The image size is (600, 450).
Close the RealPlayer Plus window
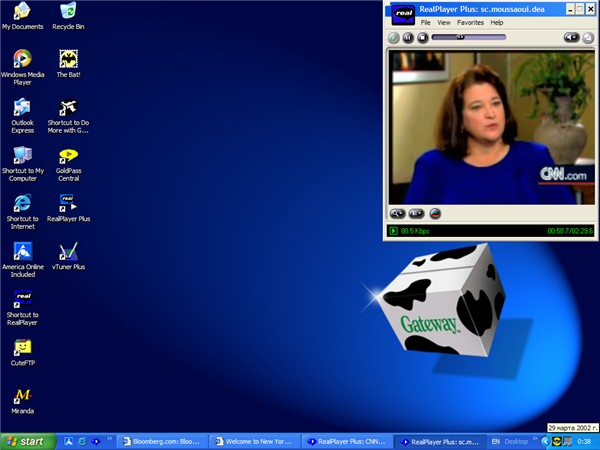click(591, 9)
